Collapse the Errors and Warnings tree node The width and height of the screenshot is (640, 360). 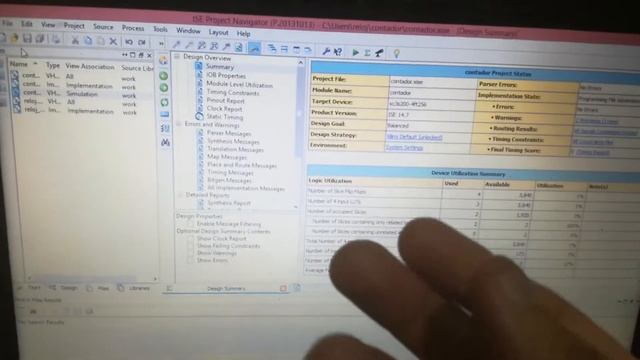point(179,124)
